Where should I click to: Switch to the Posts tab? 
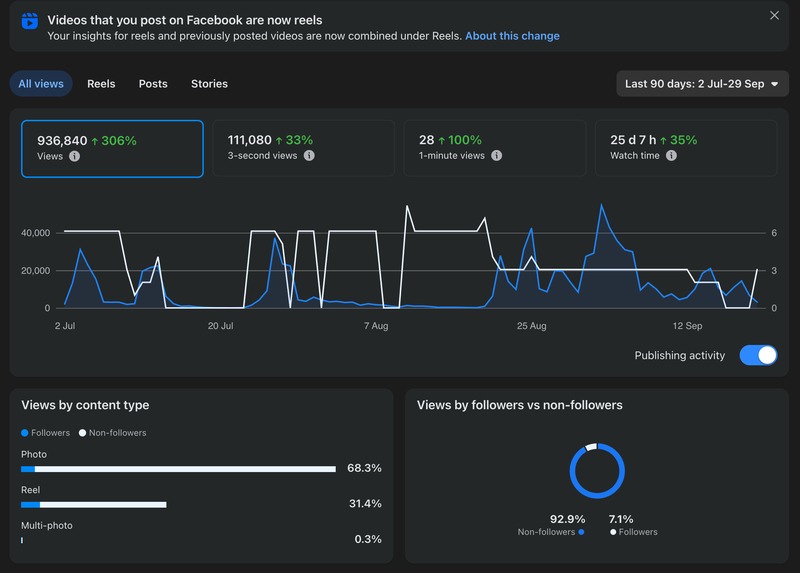[x=153, y=84]
